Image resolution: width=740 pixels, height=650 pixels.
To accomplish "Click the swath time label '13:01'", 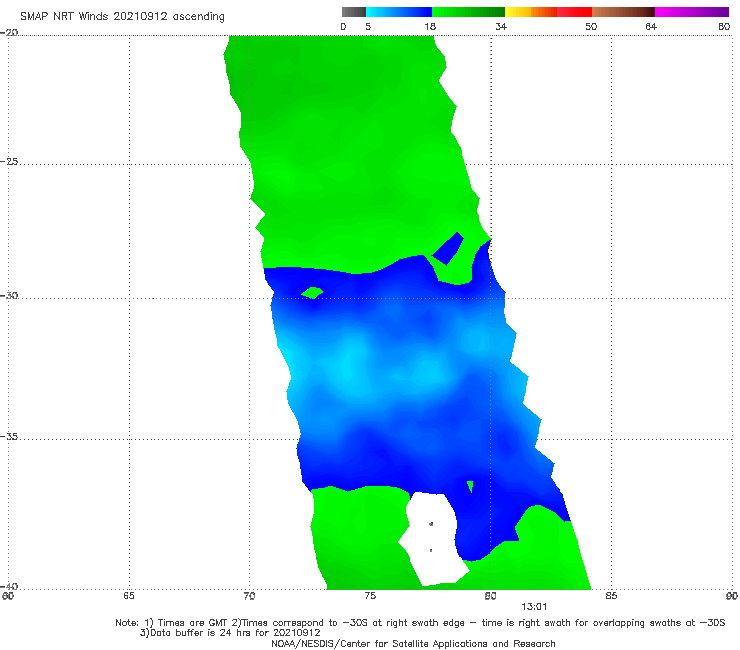I will 534,607.
